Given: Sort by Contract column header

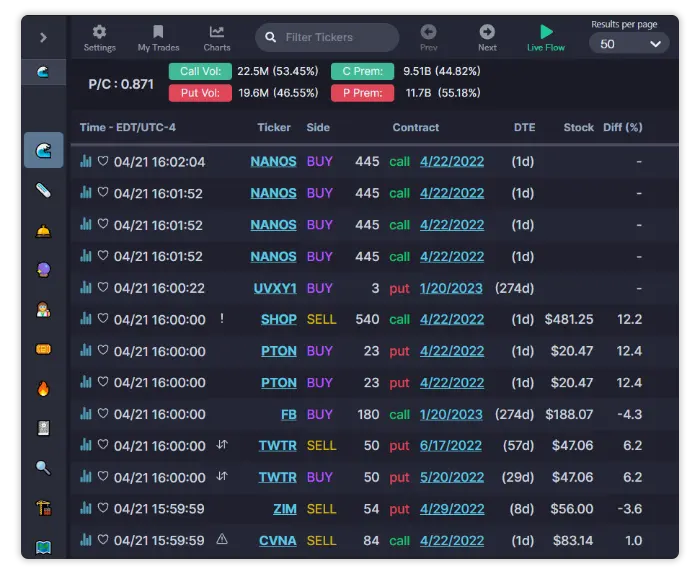Looking at the screenshot, I should coord(416,128).
